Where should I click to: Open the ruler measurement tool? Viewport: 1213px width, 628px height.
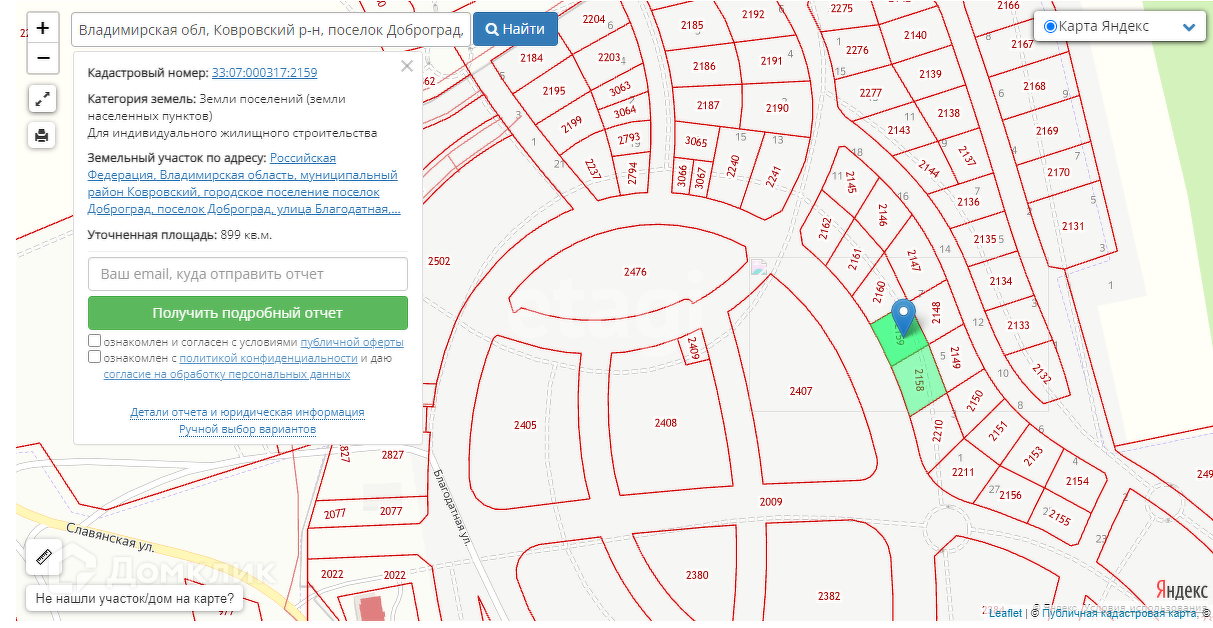pos(44,557)
